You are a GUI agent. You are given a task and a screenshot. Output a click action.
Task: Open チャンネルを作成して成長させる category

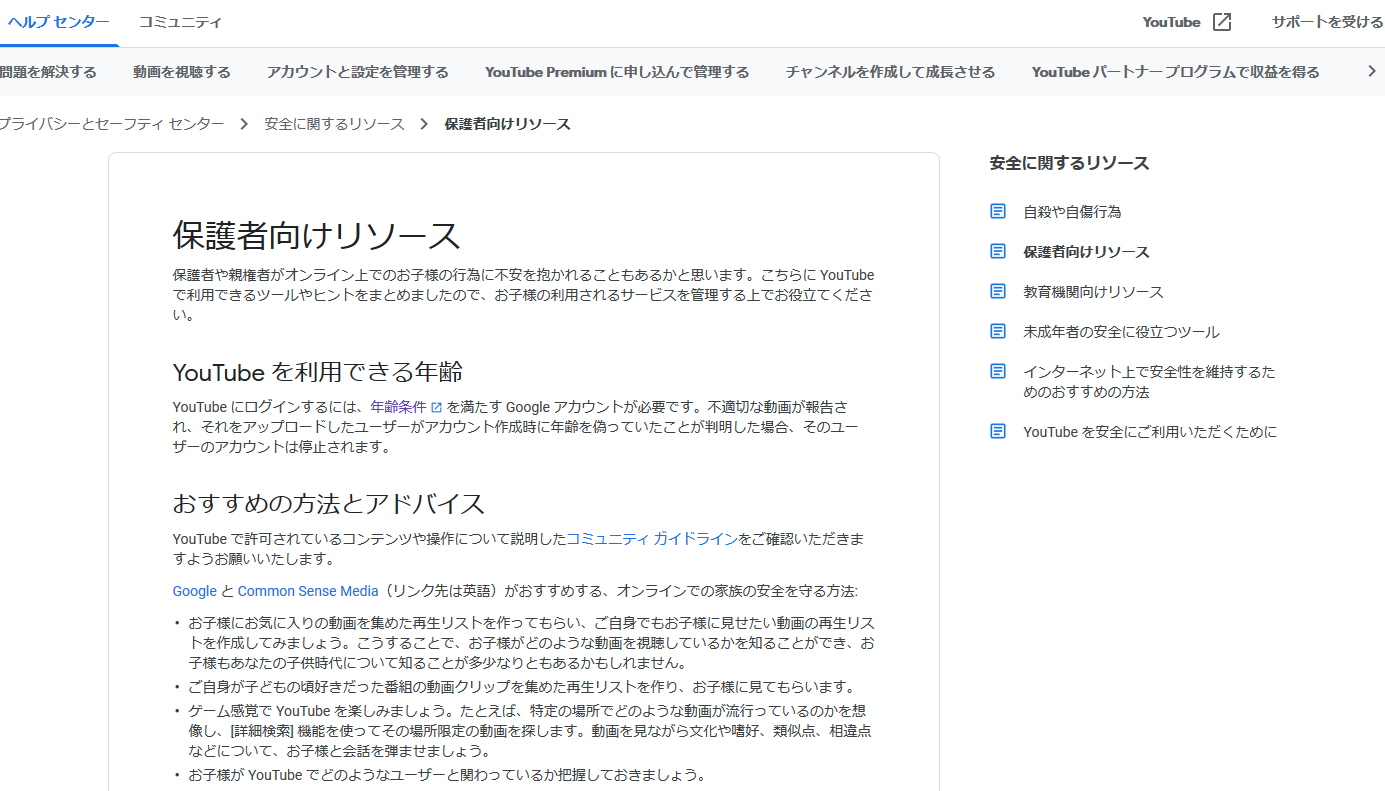click(890, 72)
